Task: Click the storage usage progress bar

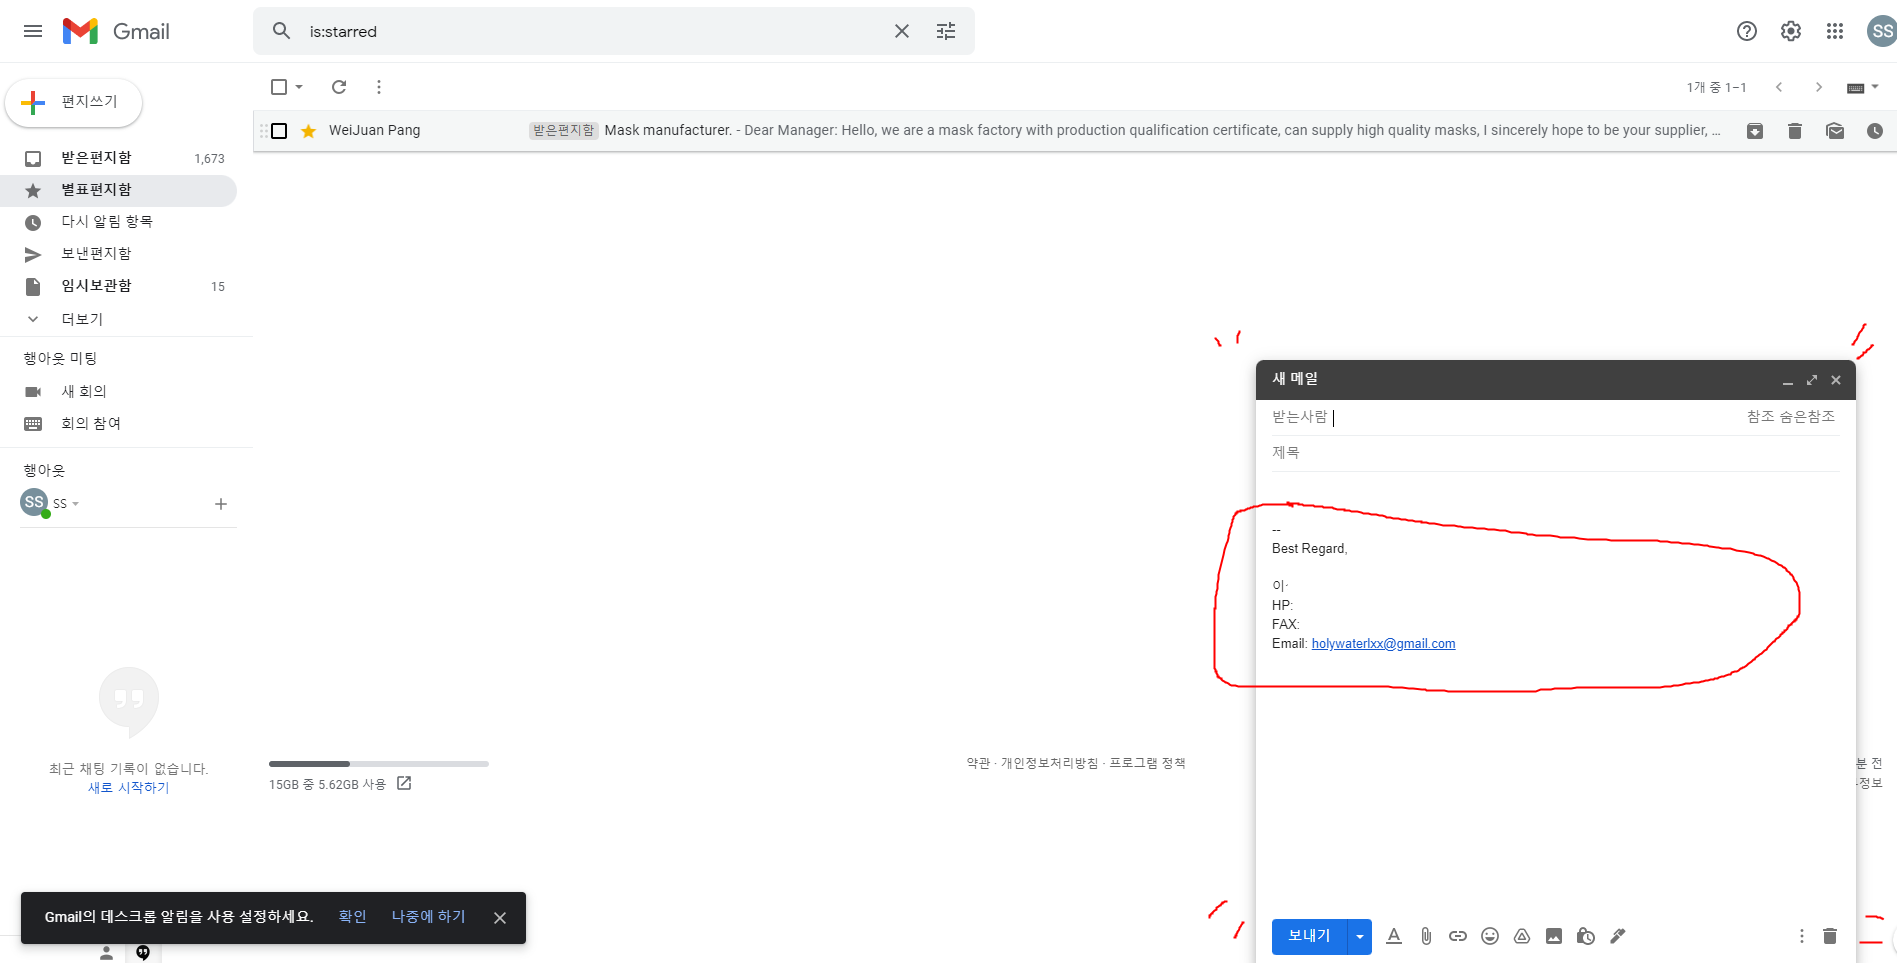Action: 379,764
